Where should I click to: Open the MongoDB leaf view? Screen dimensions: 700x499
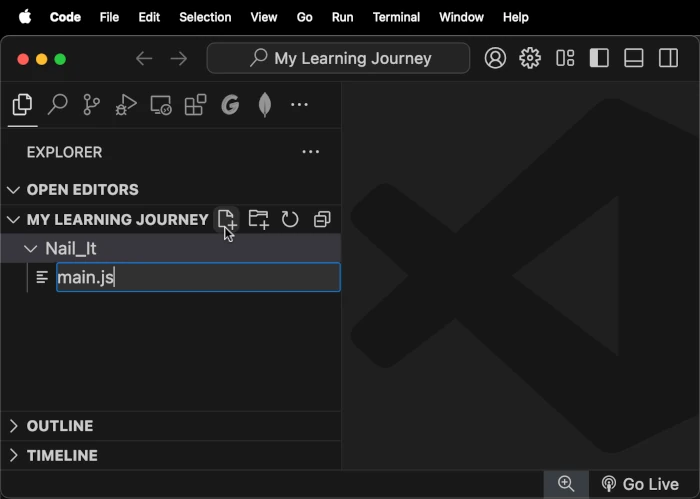tap(265, 105)
